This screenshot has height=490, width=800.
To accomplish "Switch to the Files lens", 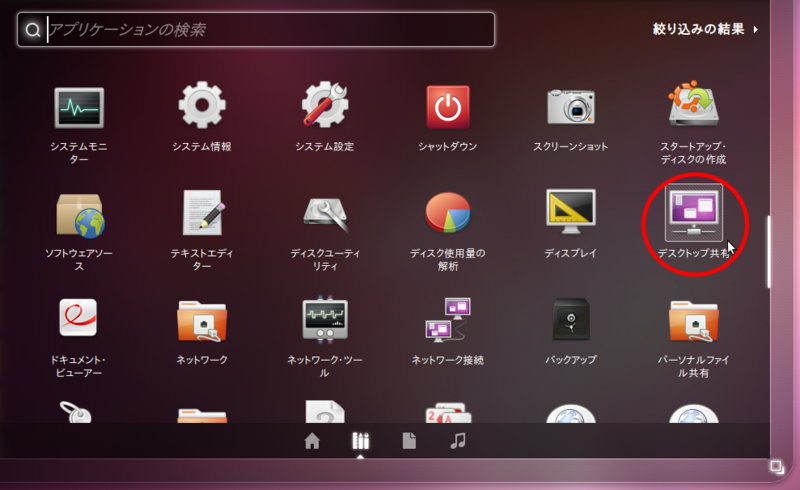I will (x=409, y=440).
